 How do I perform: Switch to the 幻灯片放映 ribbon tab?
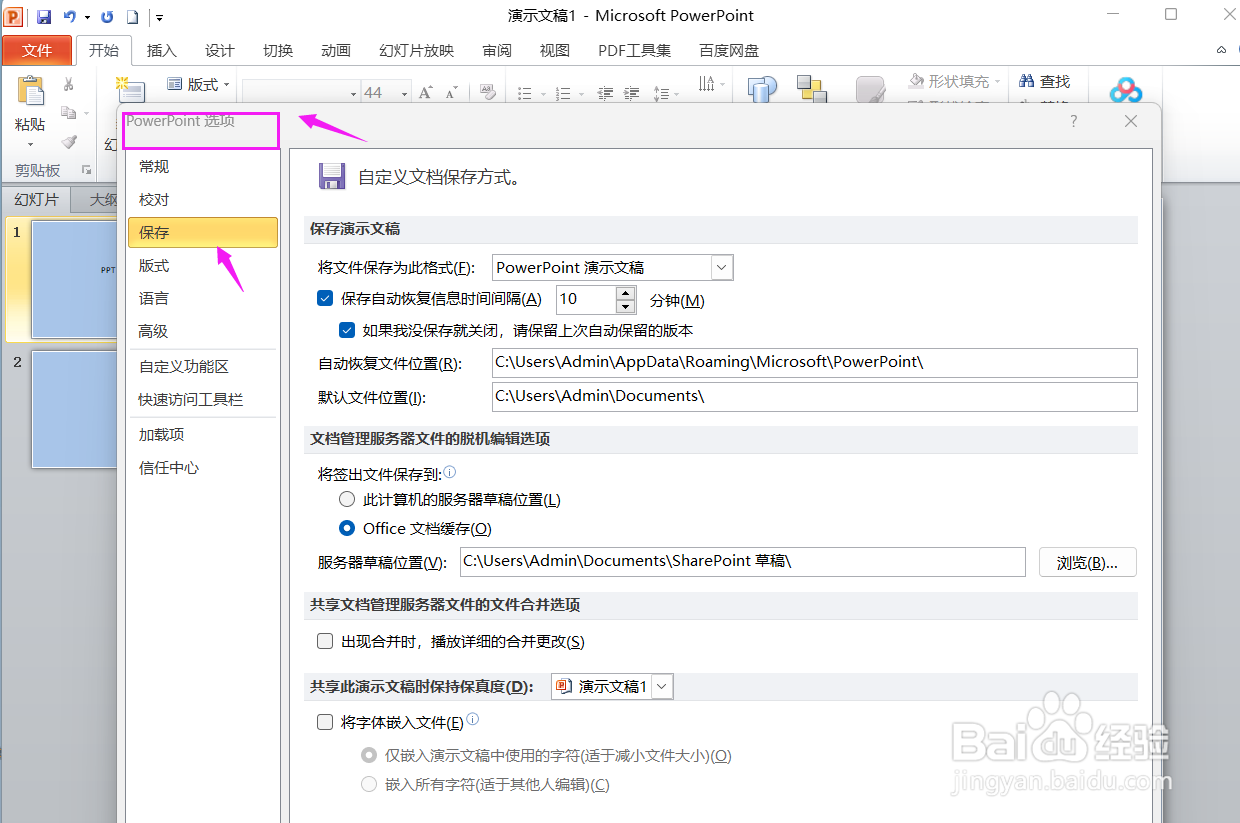point(416,51)
